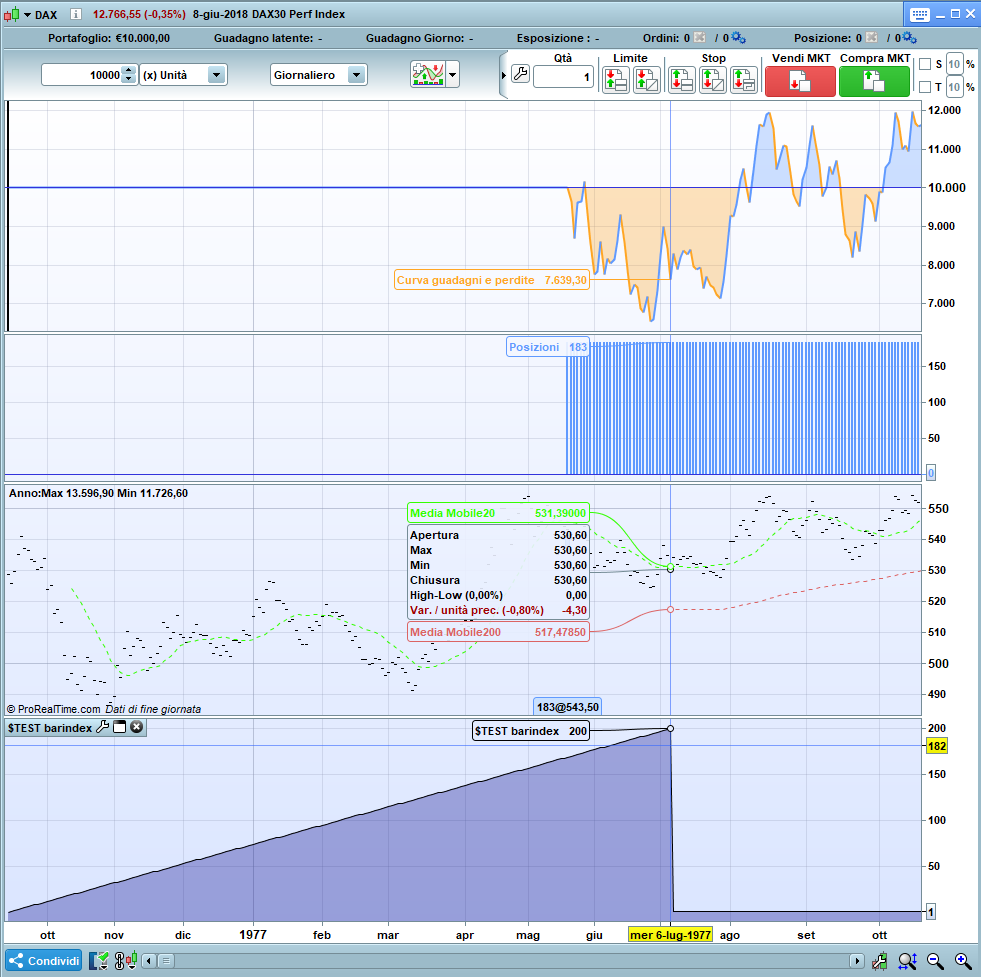
Task: Click the 1 value marker on barindex axis
Action: pos(930,912)
